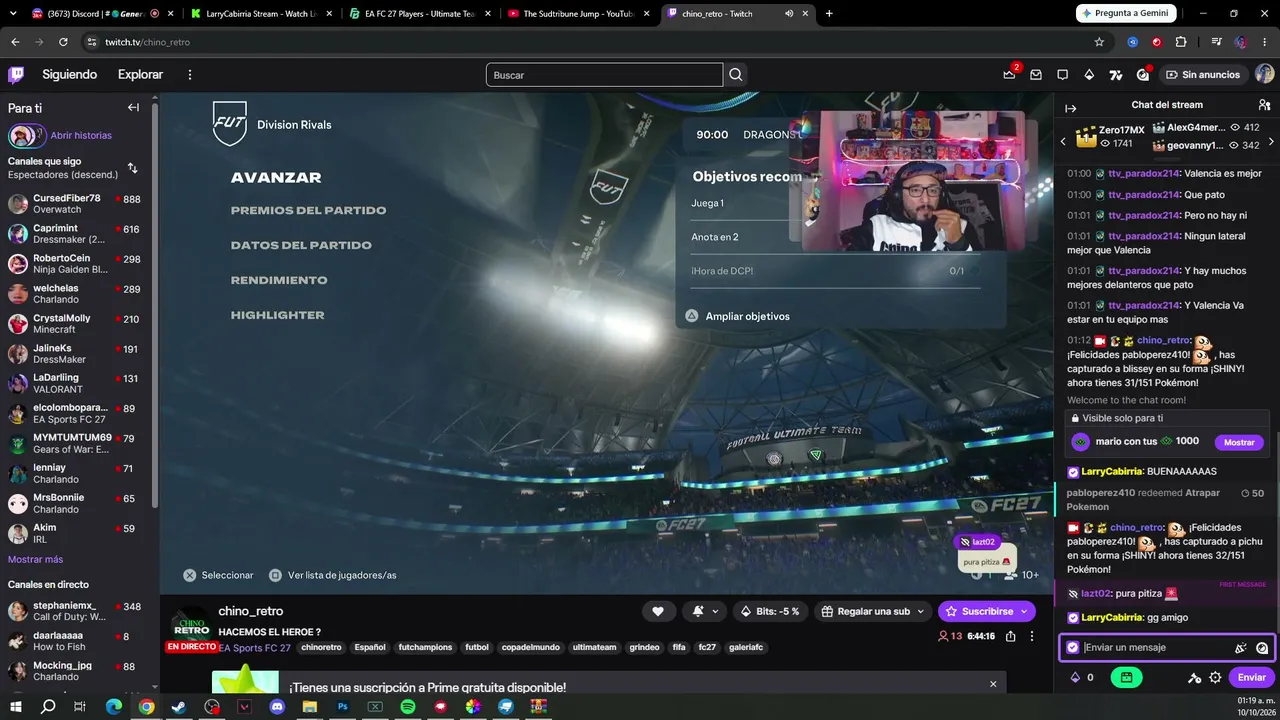Viewport: 1280px width, 720px height.
Task: Open the notification bell dropdown
Action: (x=704, y=611)
